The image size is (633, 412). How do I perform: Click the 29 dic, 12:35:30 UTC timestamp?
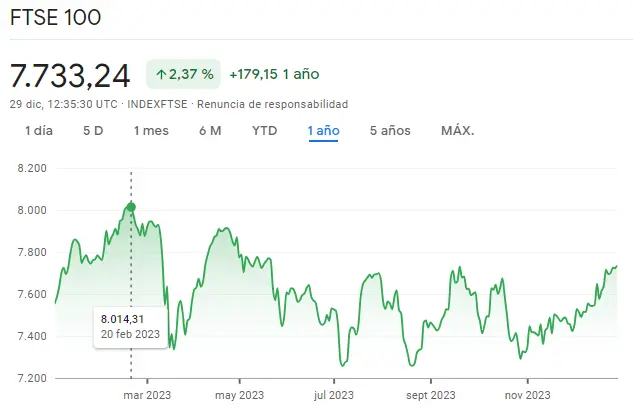point(63,104)
